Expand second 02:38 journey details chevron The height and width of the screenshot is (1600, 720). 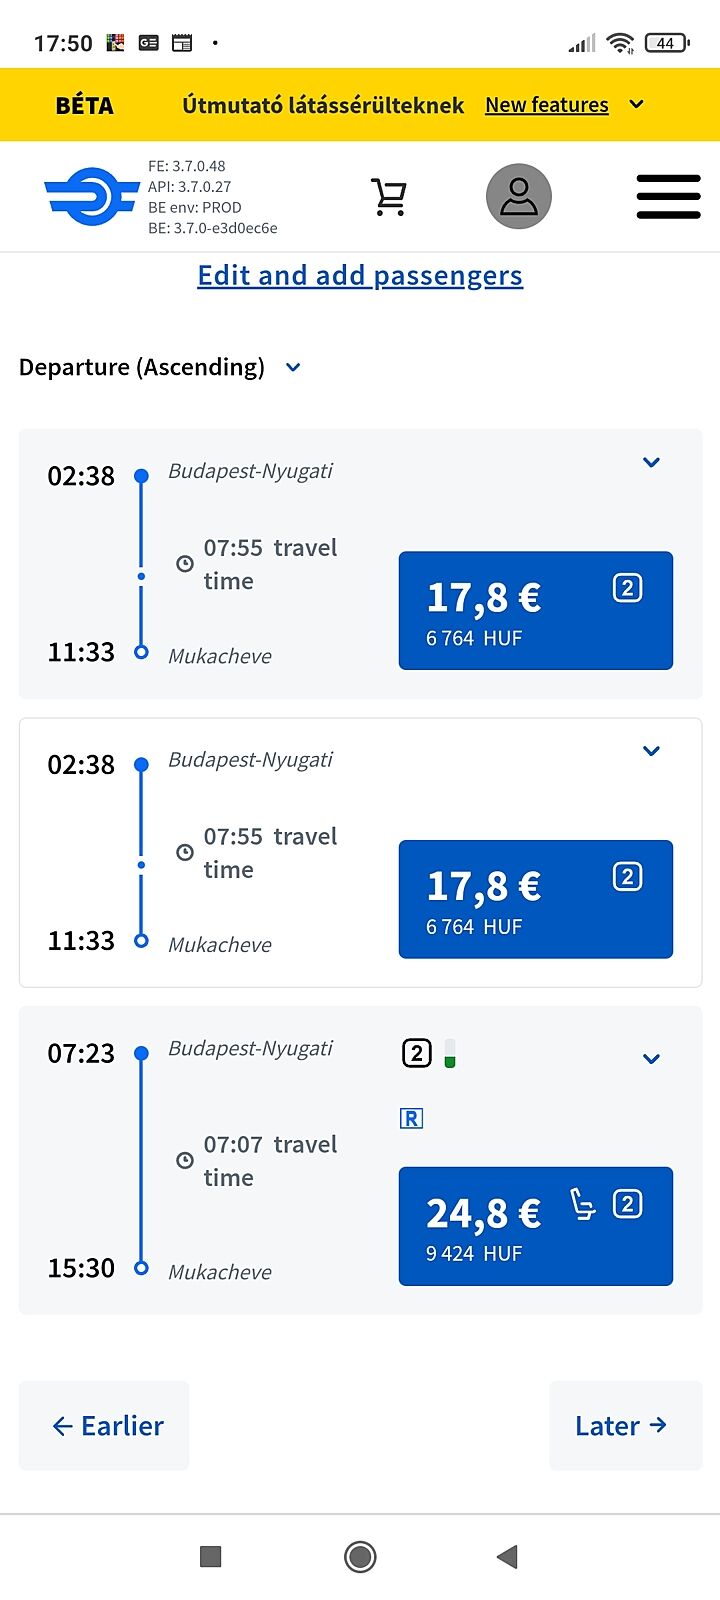point(651,751)
